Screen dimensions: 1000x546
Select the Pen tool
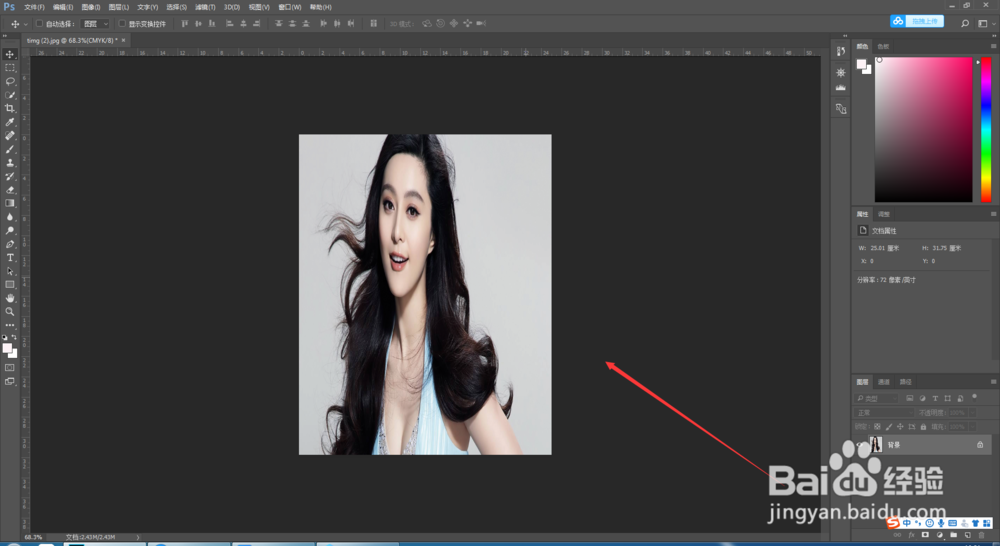10,244
